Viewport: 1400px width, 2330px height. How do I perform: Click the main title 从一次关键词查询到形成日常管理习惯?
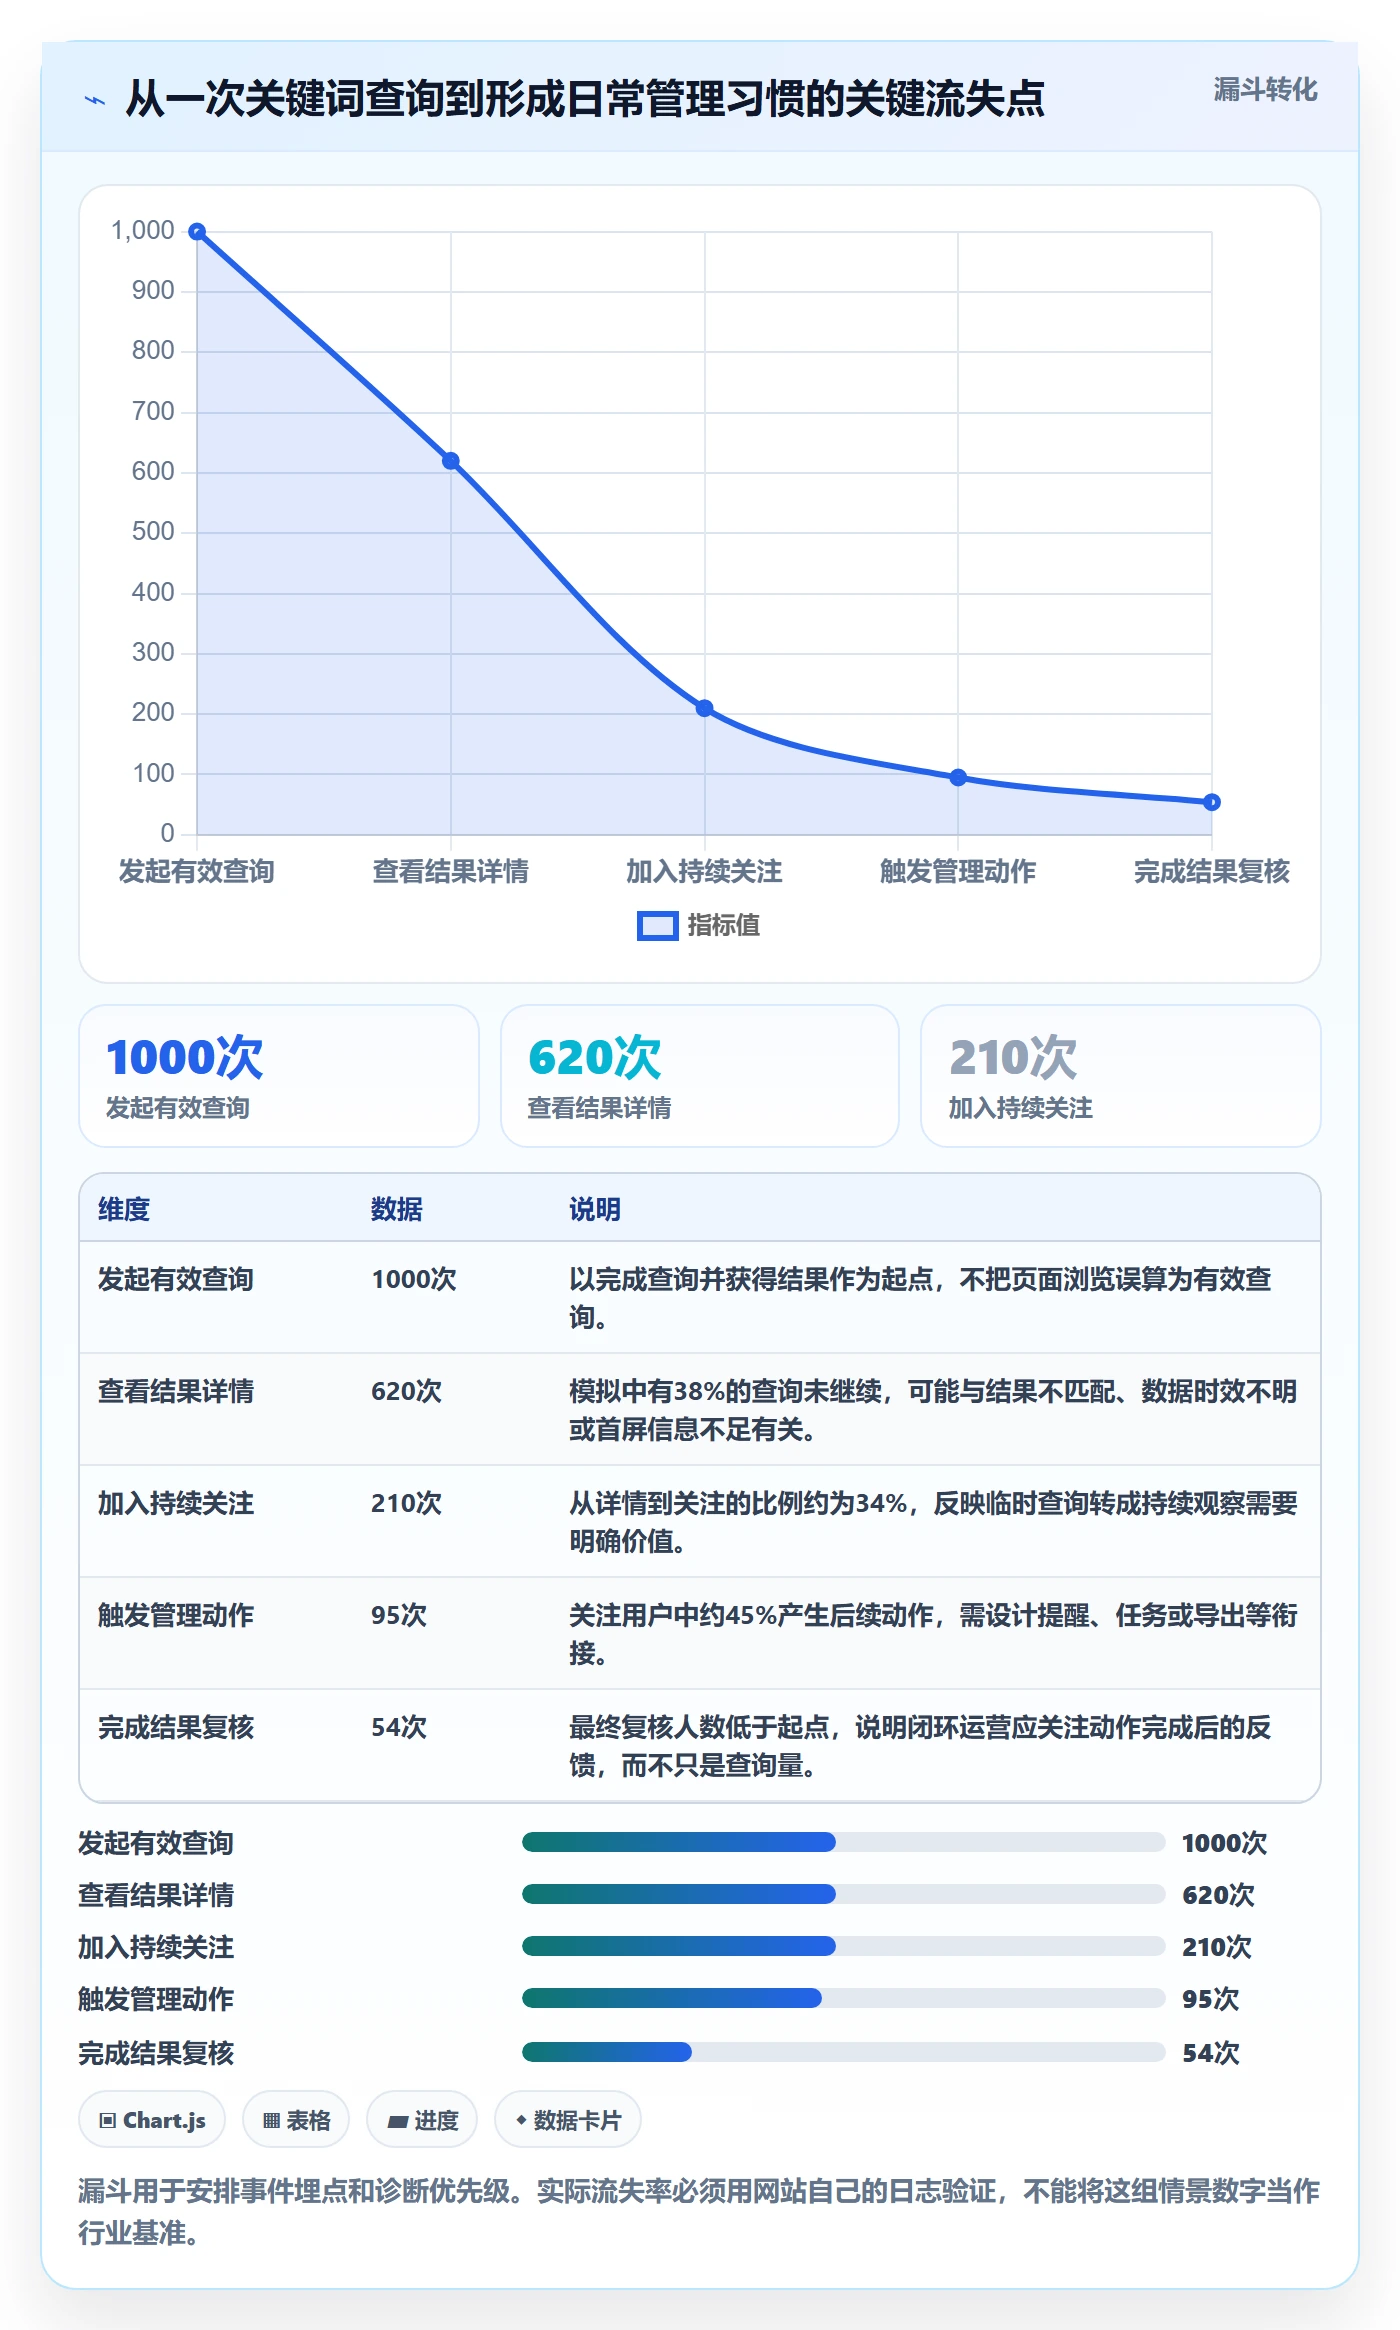pos(585,100)
